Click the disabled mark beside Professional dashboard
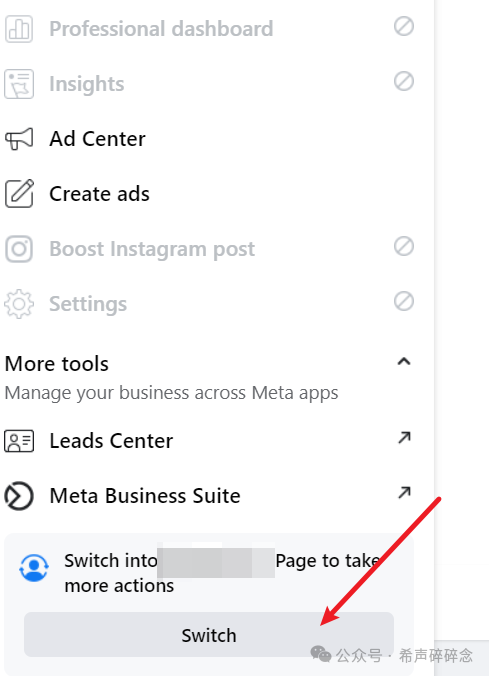Screen dimensions: 489x676 pyautogui.click(x=404, y=26)
